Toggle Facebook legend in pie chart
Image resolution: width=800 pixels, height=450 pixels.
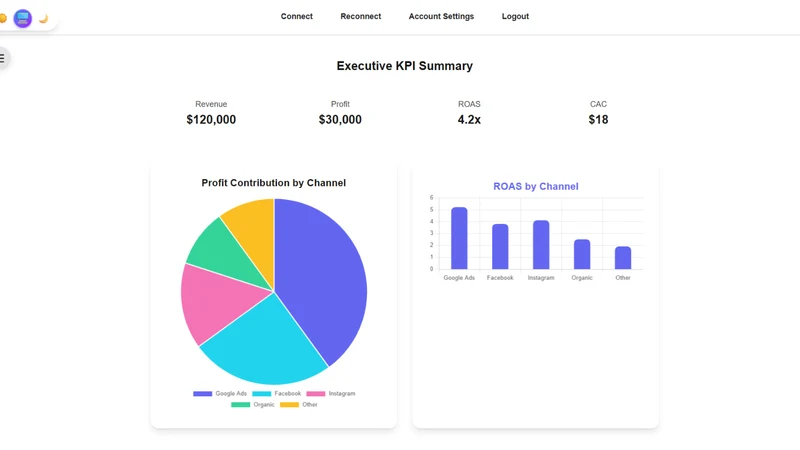coord(277,393)
